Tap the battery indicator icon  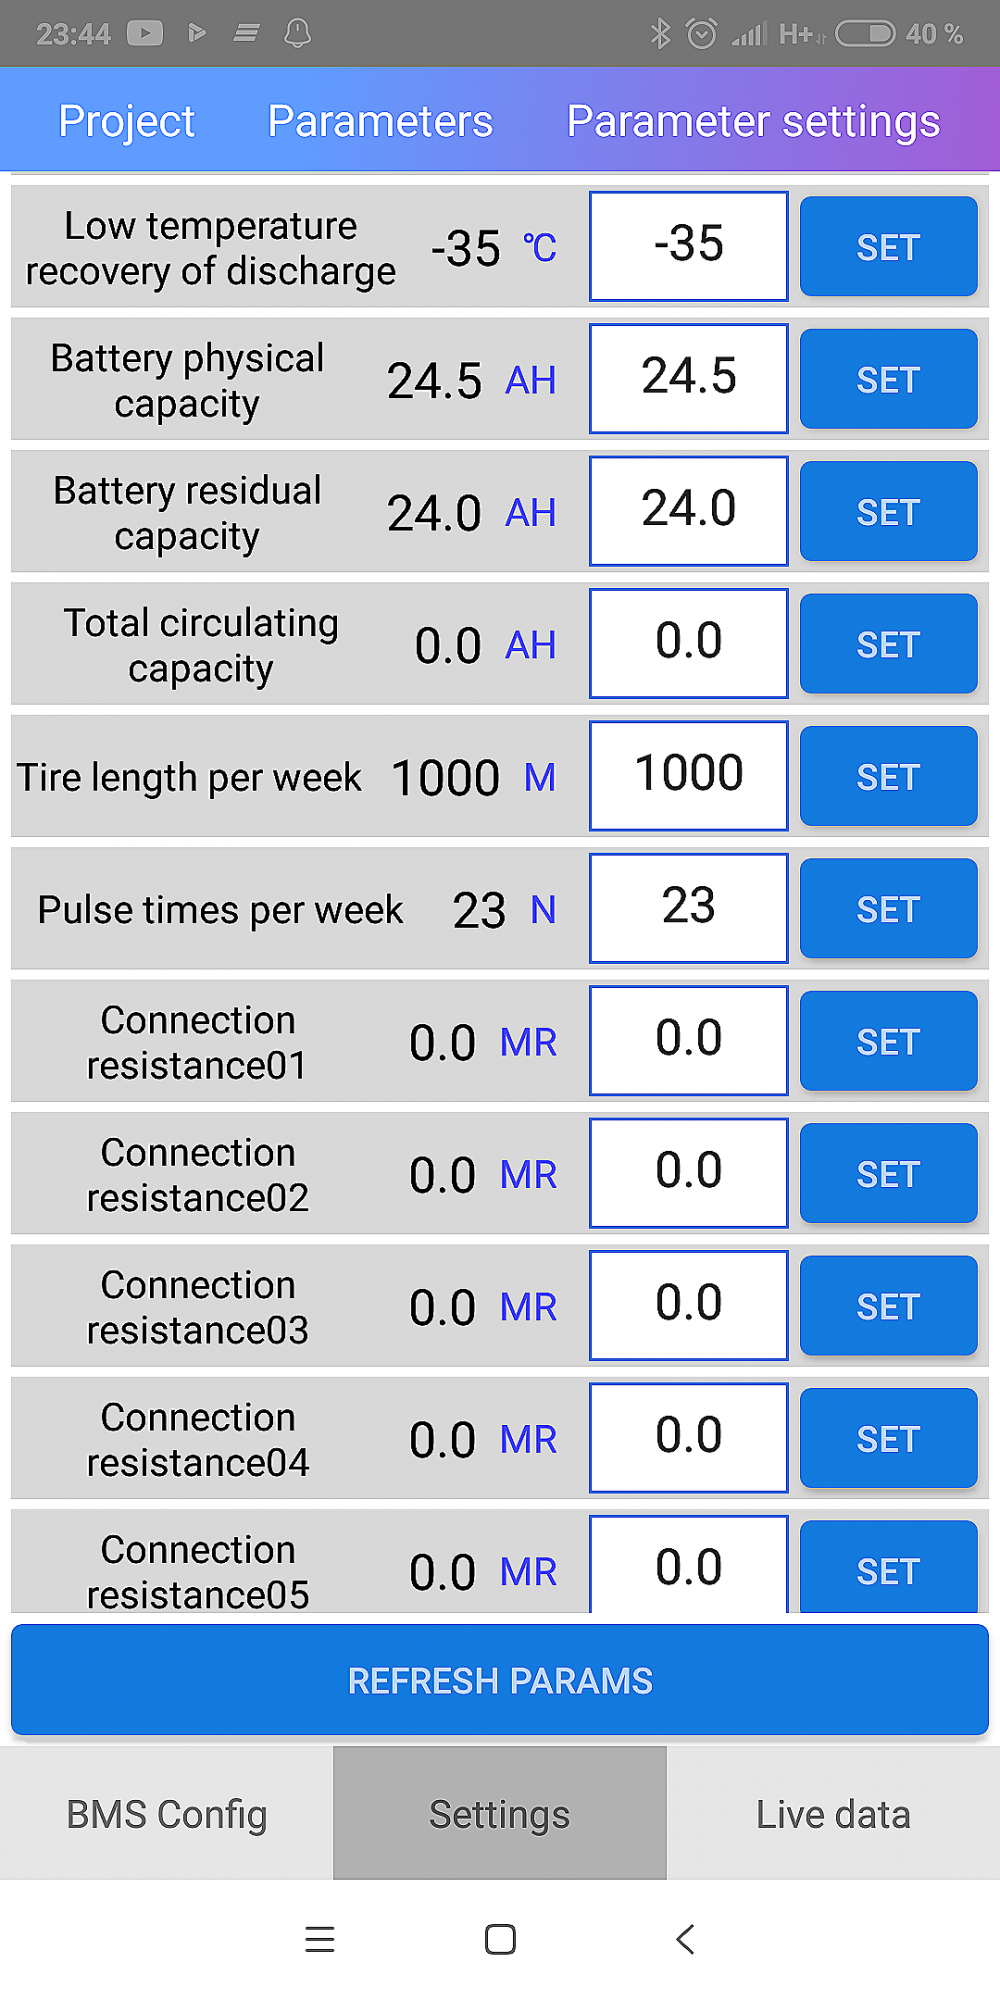[865, 34]
